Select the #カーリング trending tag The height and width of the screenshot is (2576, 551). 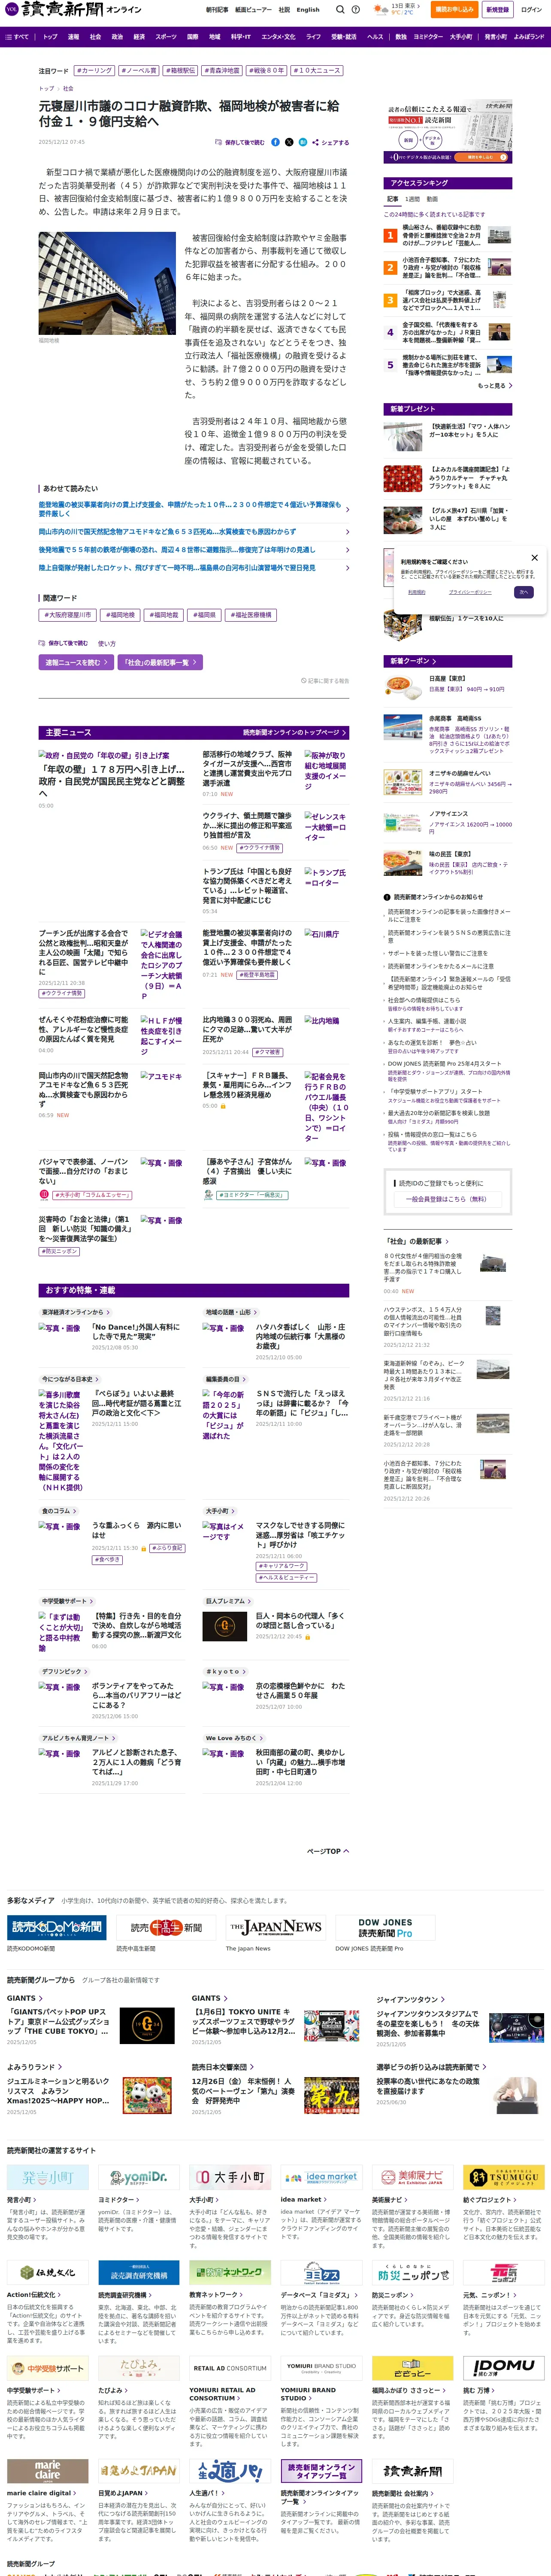click(x=94, y=71)
